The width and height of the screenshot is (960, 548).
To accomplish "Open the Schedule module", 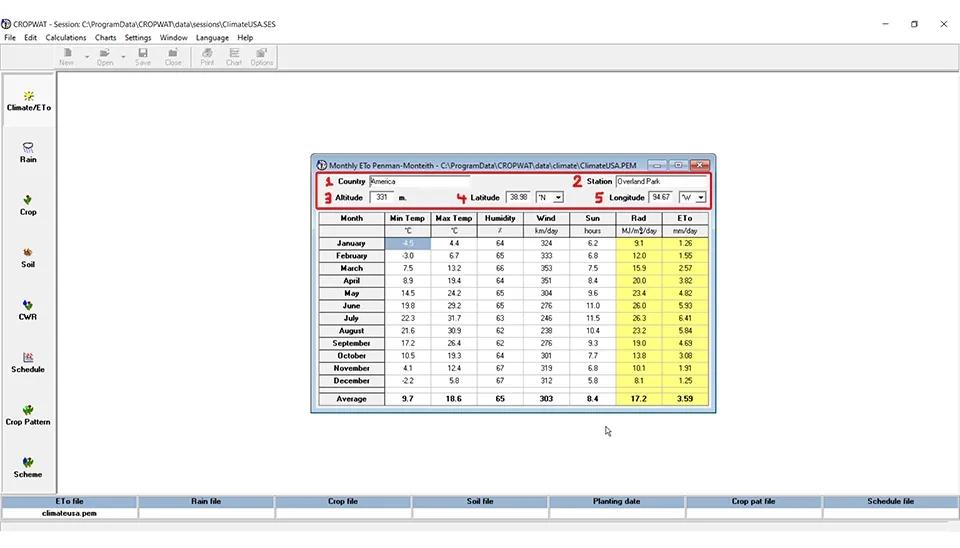I will click(28, 363).
